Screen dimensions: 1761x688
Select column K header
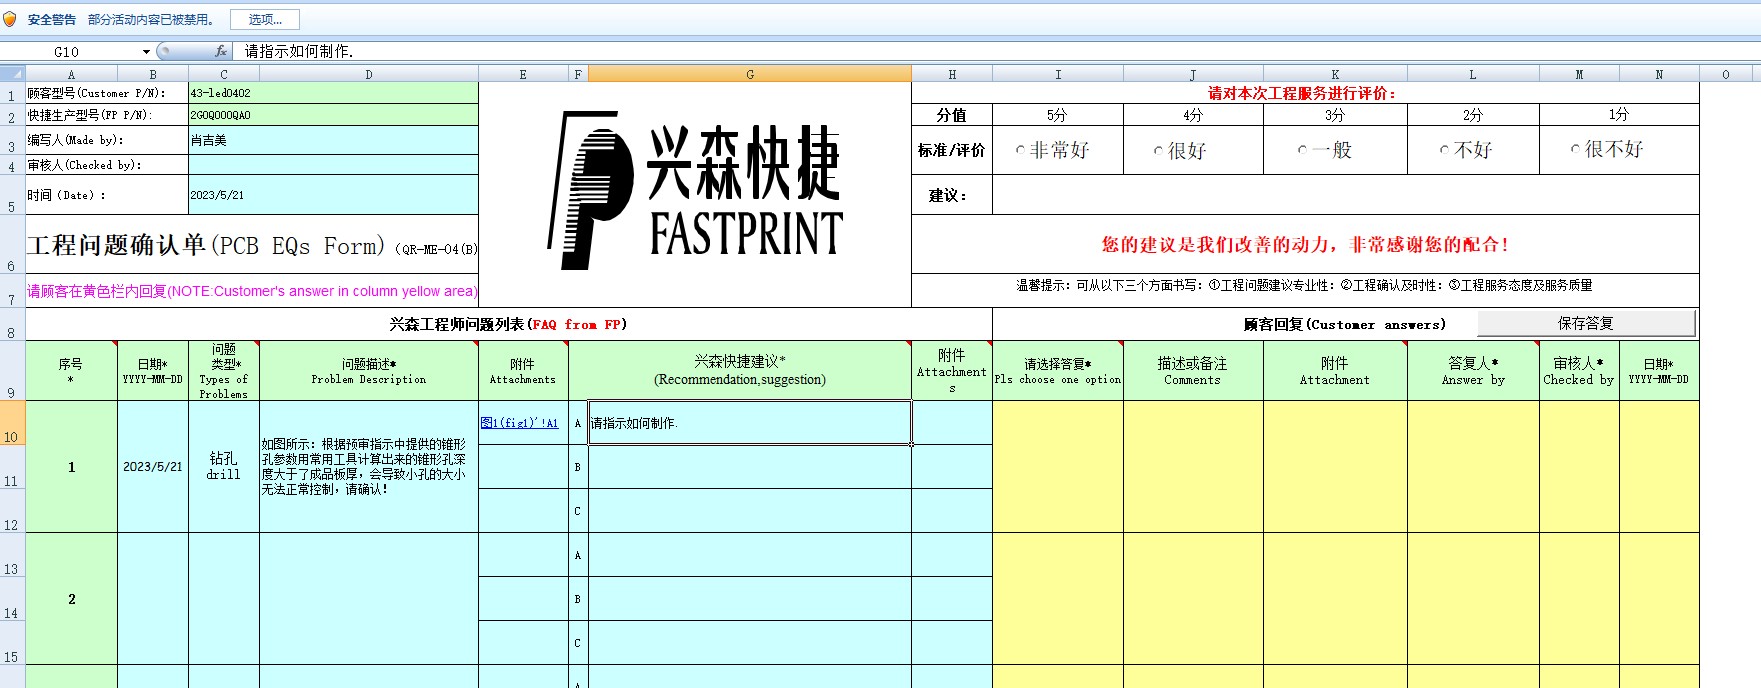pos(1335,74)
